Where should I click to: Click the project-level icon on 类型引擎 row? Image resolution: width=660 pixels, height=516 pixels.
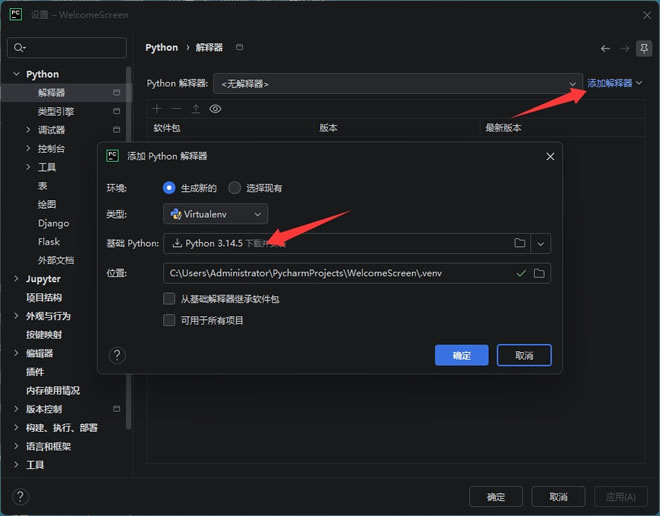tap(117, 111)
